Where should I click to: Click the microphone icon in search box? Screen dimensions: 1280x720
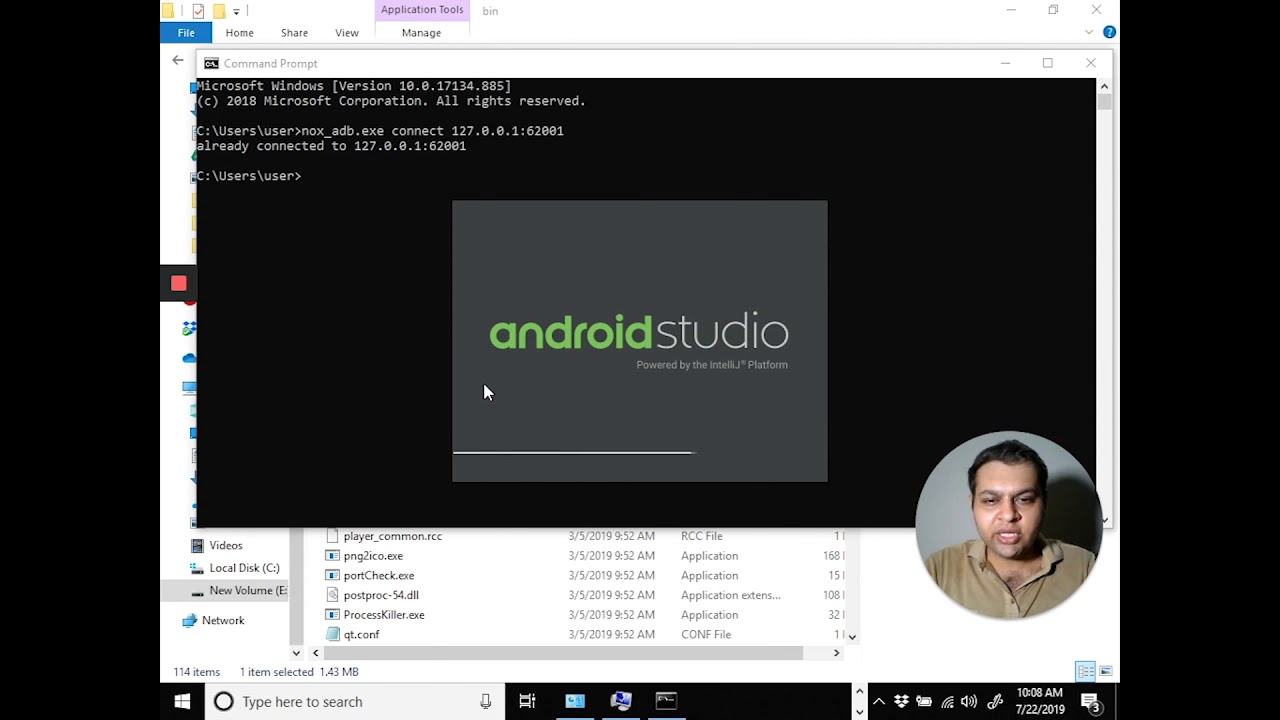(x=486, y=702)
